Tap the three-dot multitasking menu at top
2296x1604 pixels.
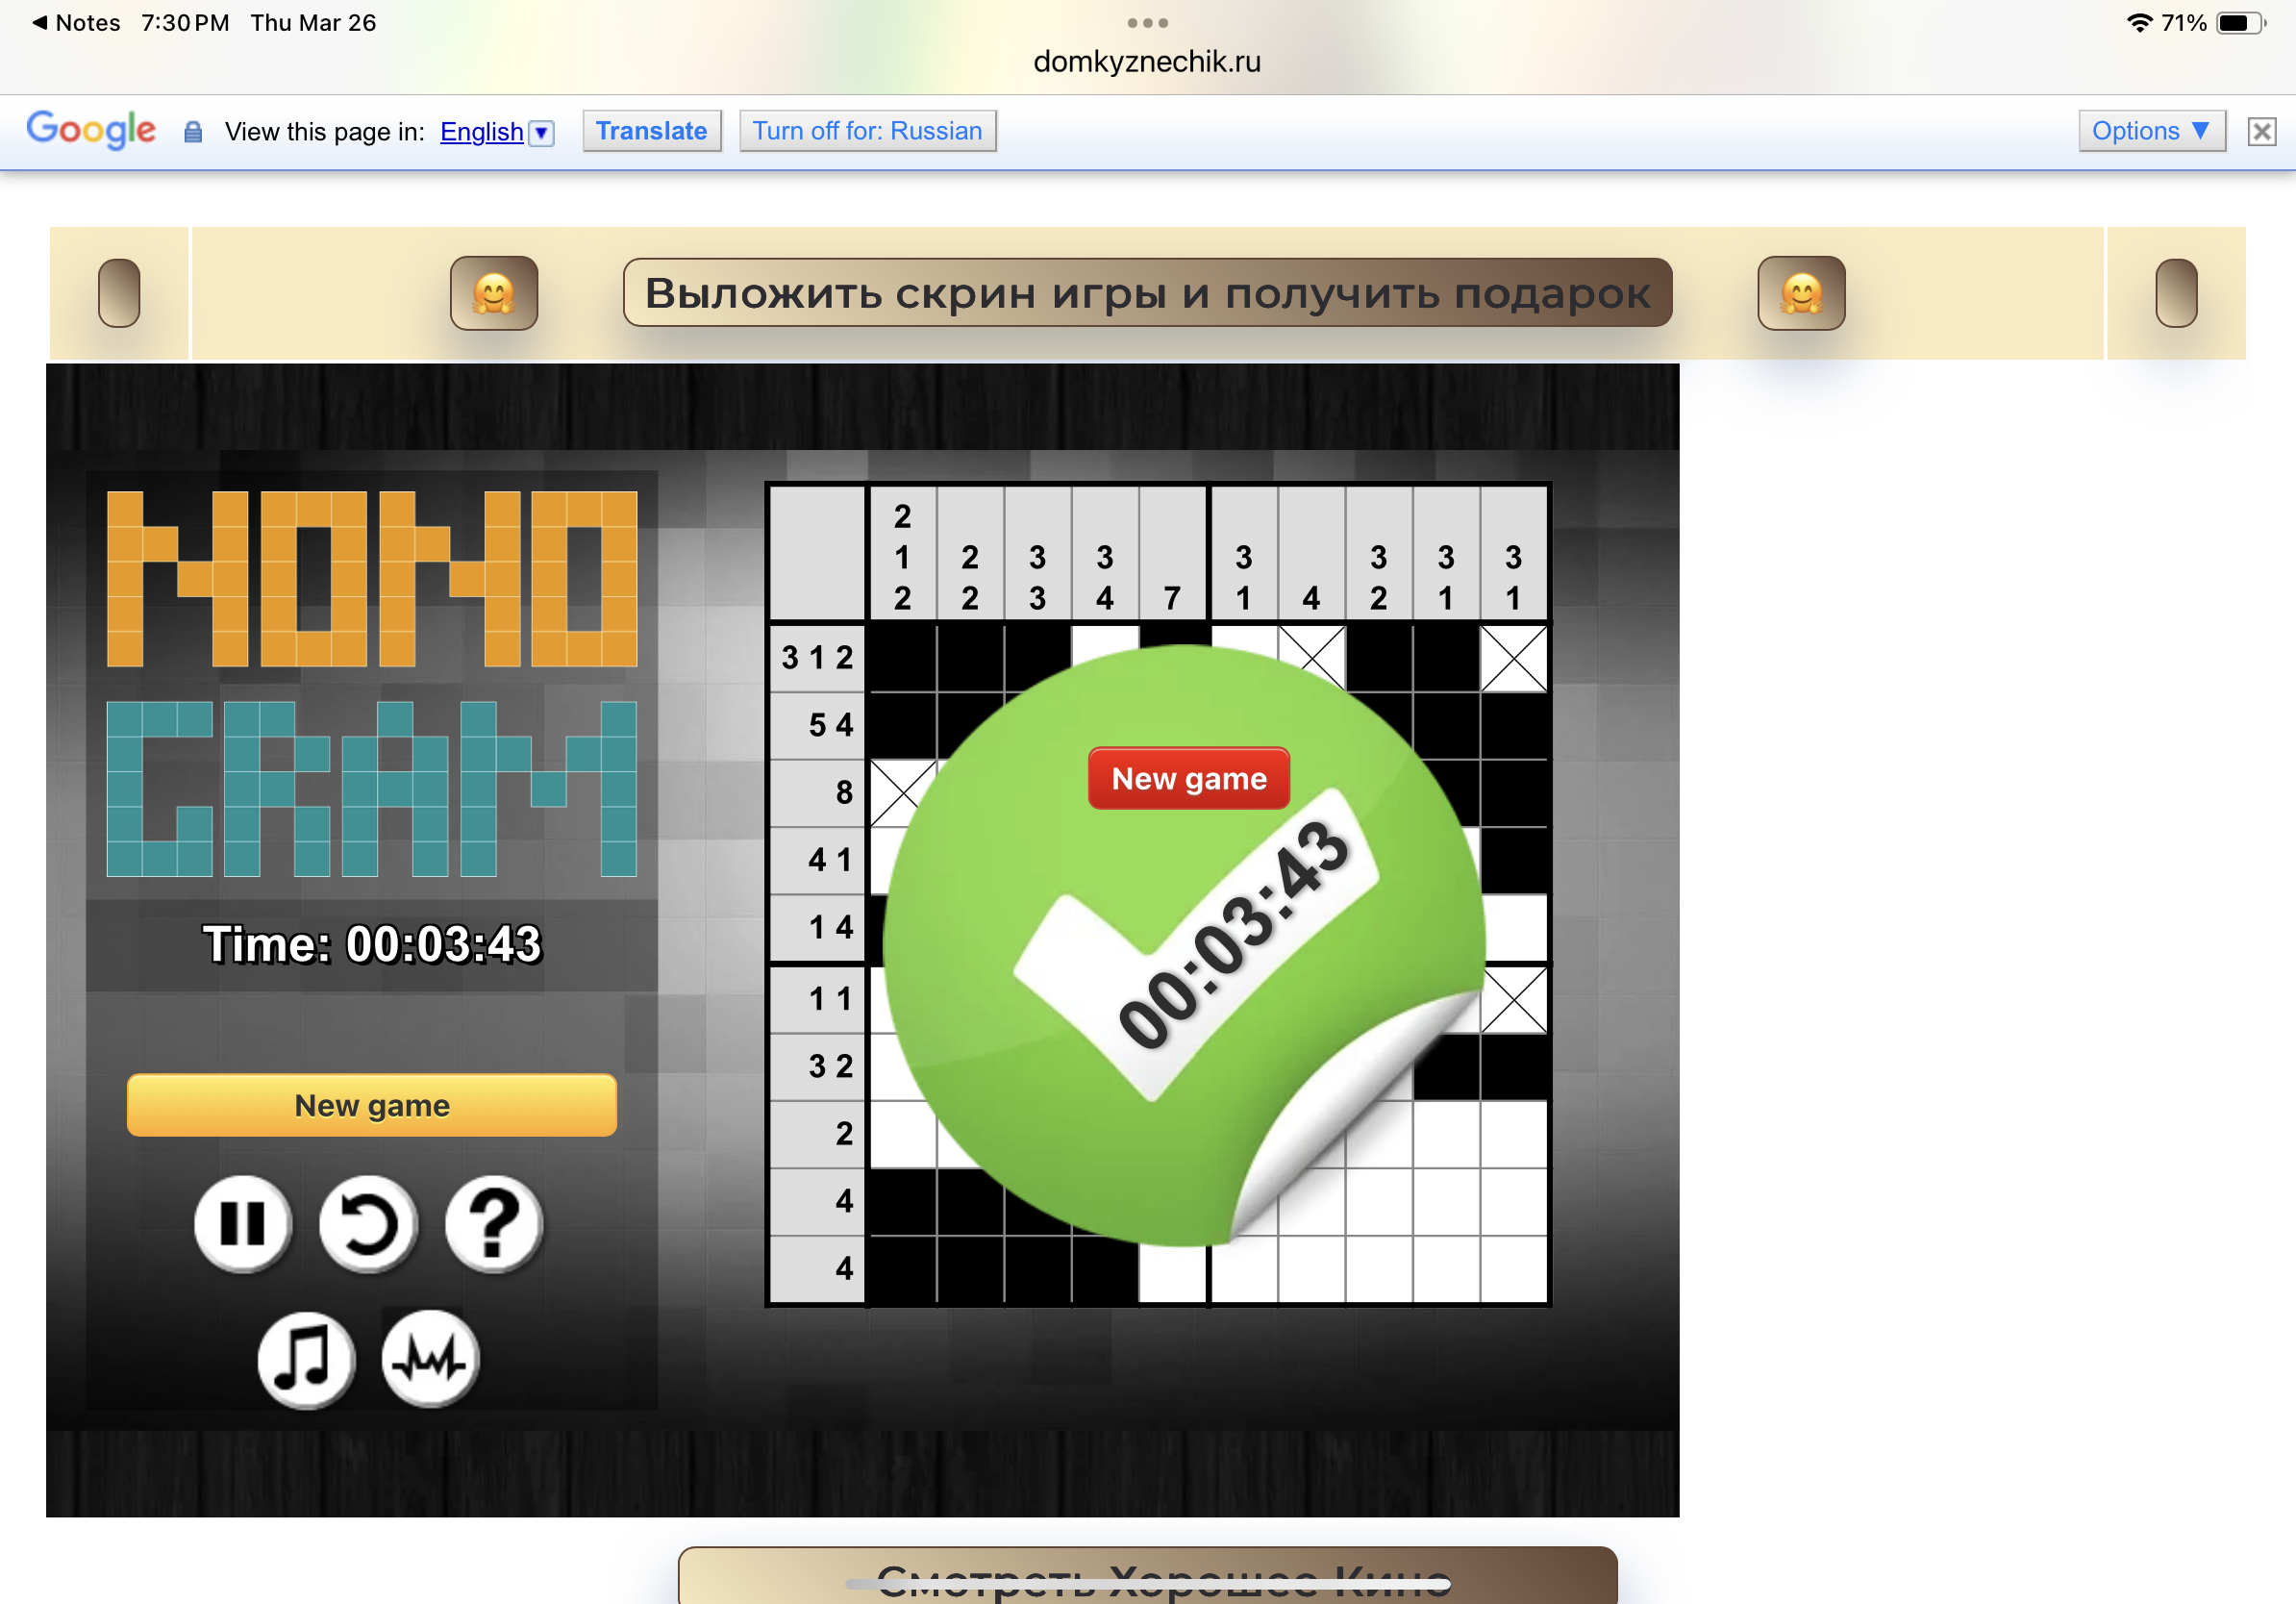(1146, 22)
